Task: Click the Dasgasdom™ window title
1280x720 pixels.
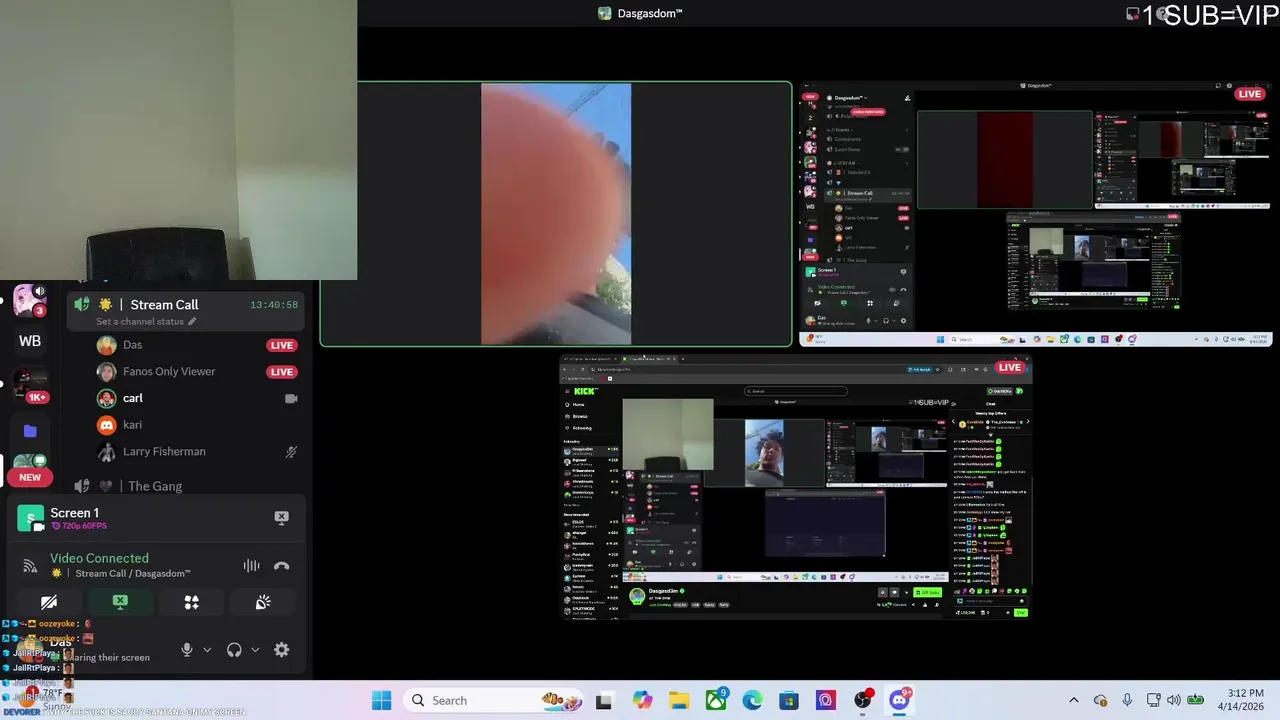Action: pyautogui.click(x=650, y=13)
